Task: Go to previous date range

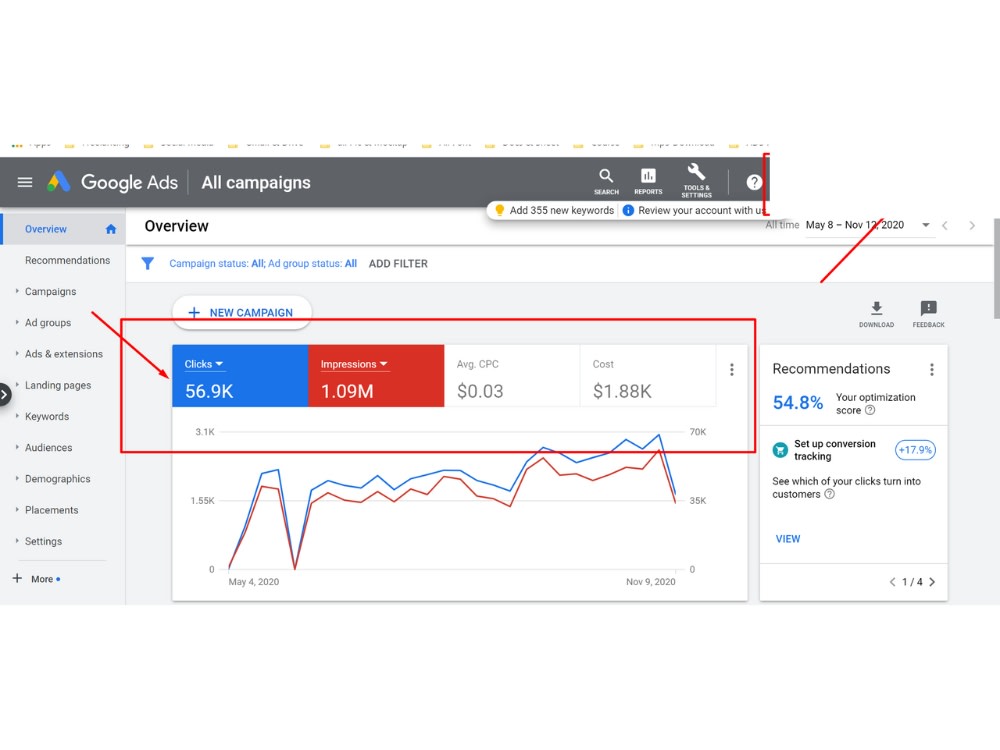Action: pyautogui.click(x=945, y=225)
